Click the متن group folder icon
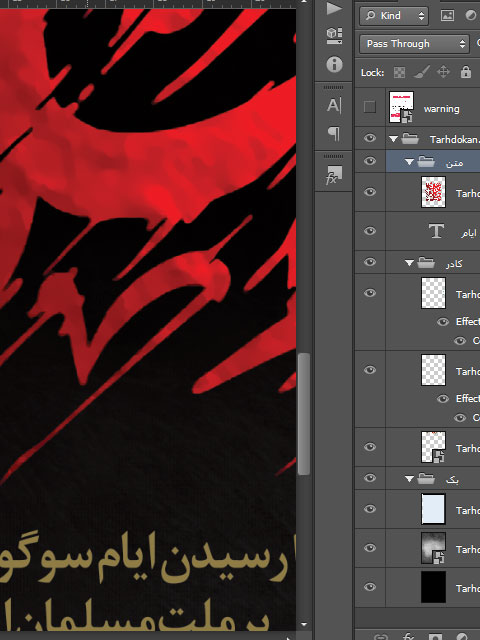 [x=426, y=162]
